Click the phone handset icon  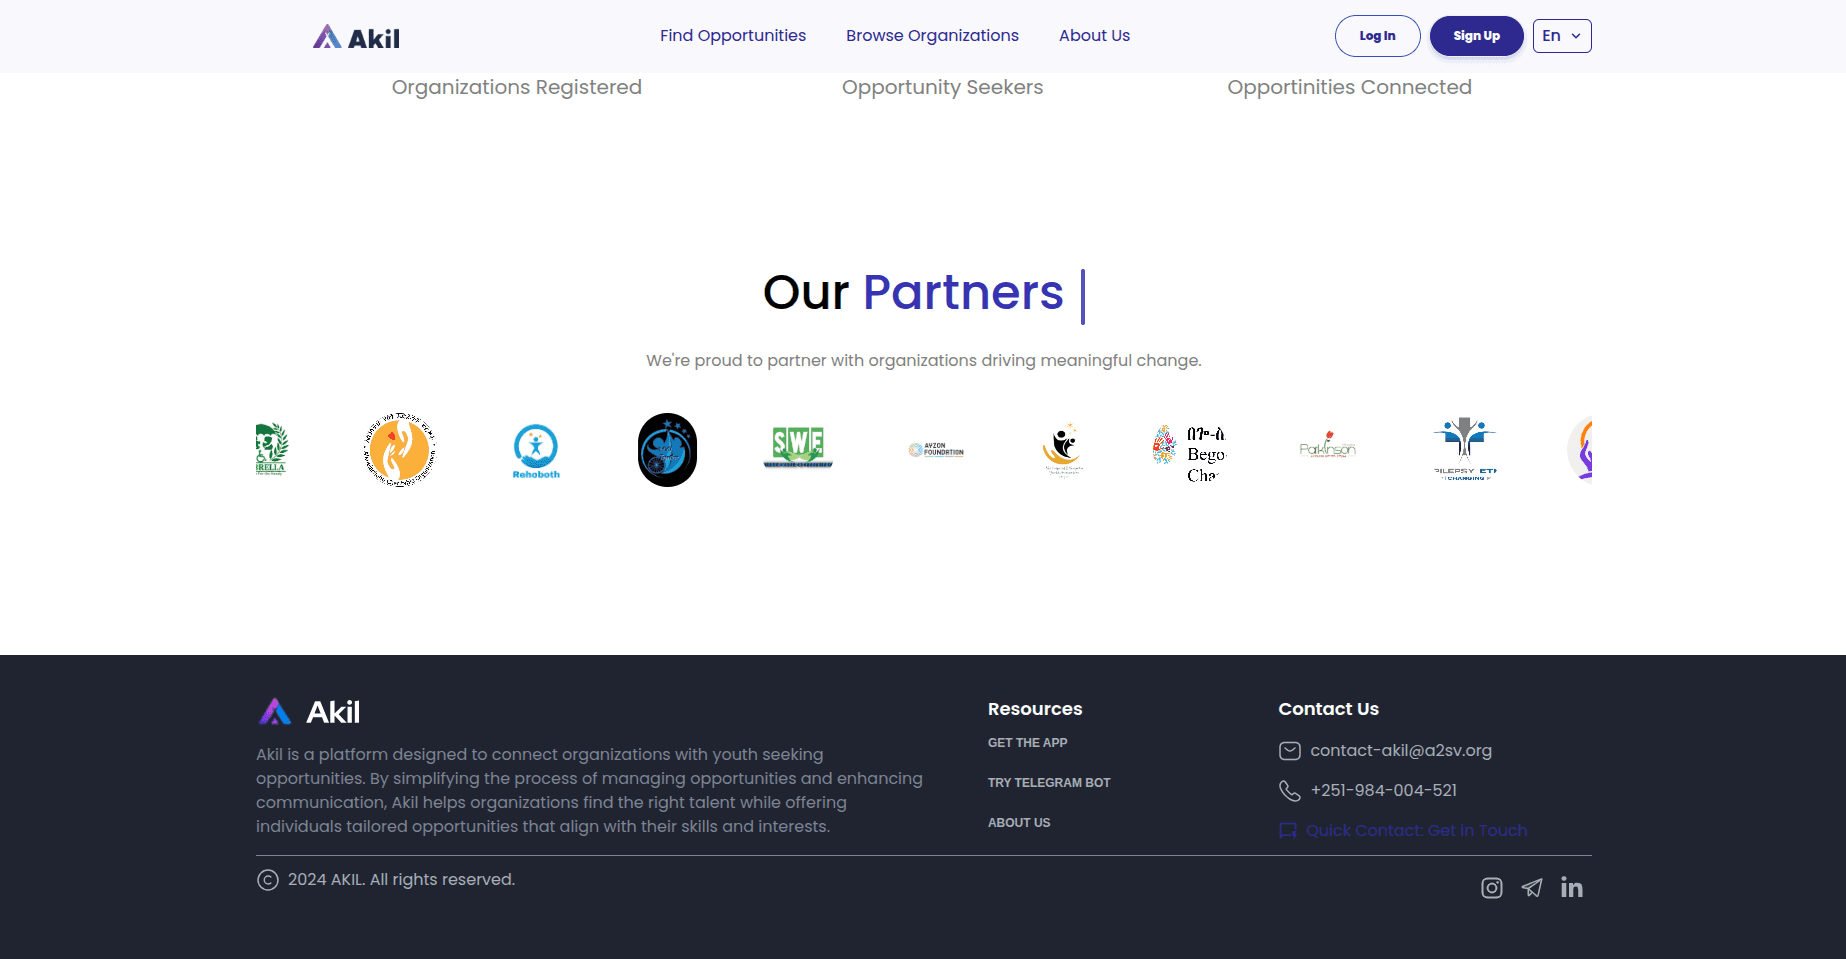click(x=1290, y=791)
